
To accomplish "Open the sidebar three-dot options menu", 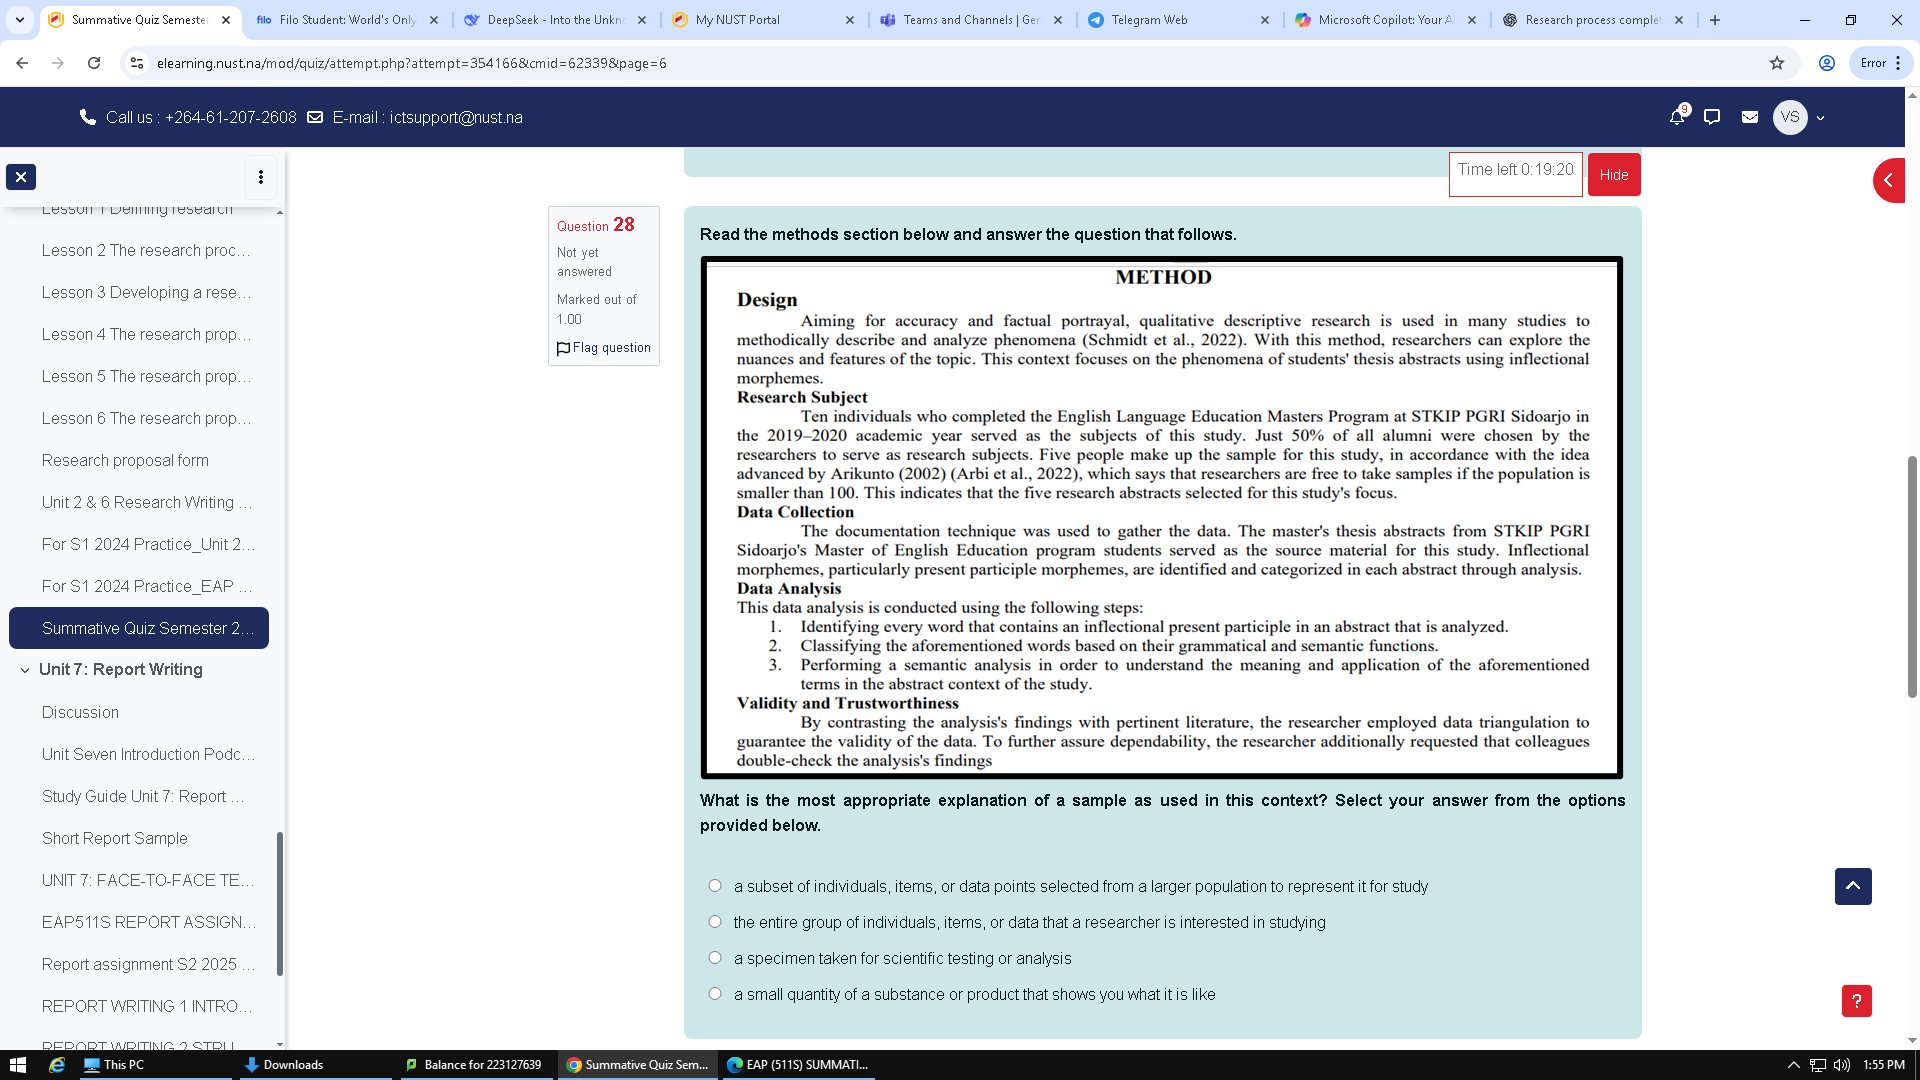I will pos(261,177).
